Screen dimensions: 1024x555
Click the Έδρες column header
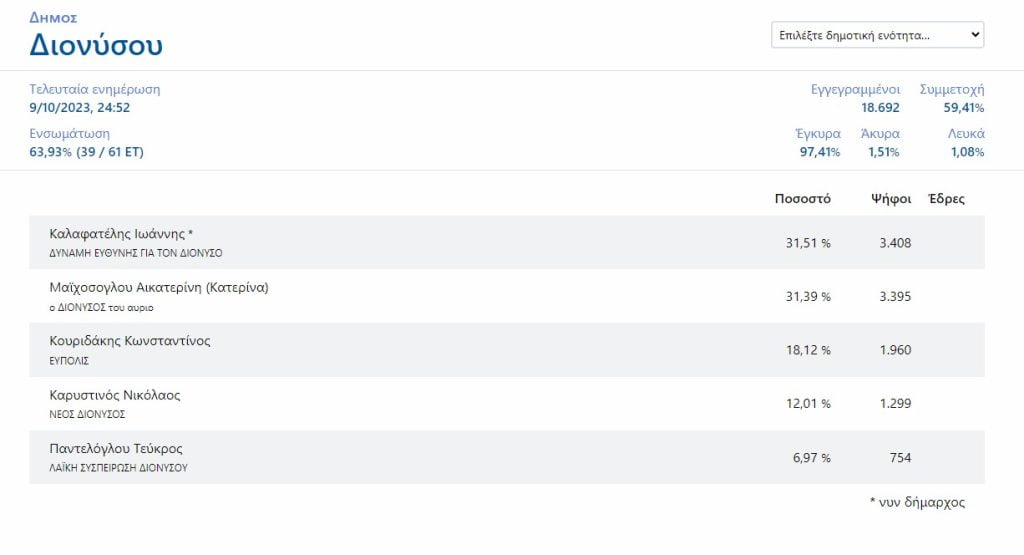946,198
